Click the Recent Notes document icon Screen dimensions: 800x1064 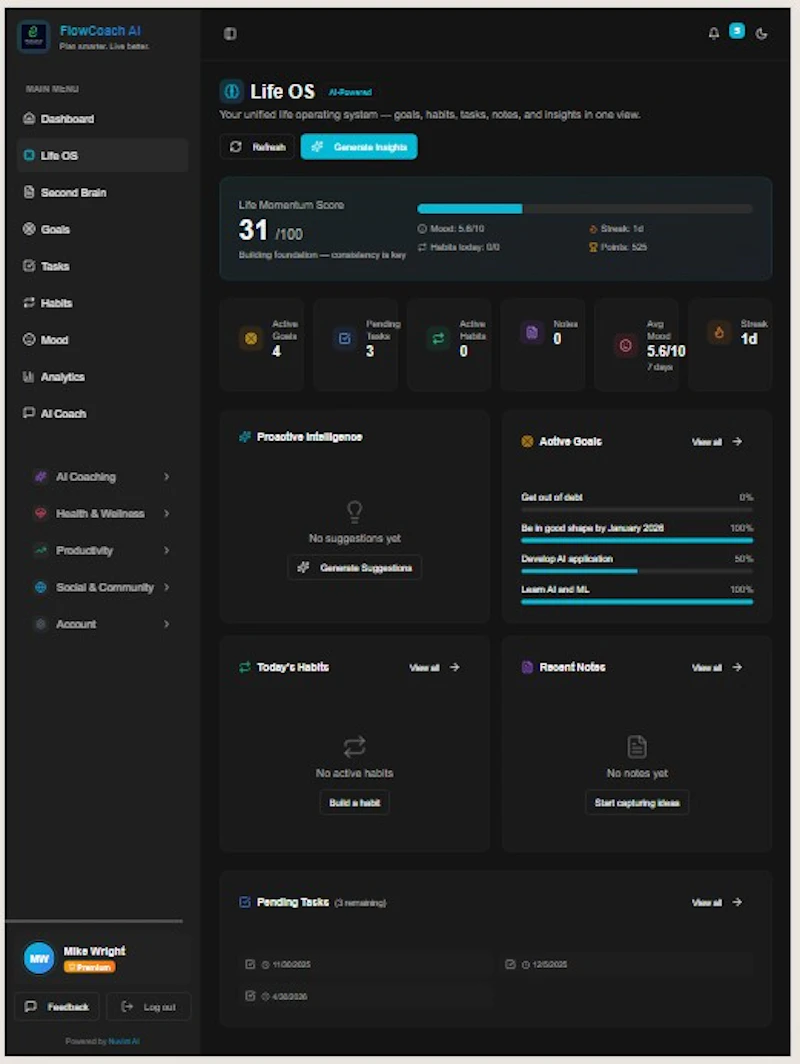tap(527, 667)
